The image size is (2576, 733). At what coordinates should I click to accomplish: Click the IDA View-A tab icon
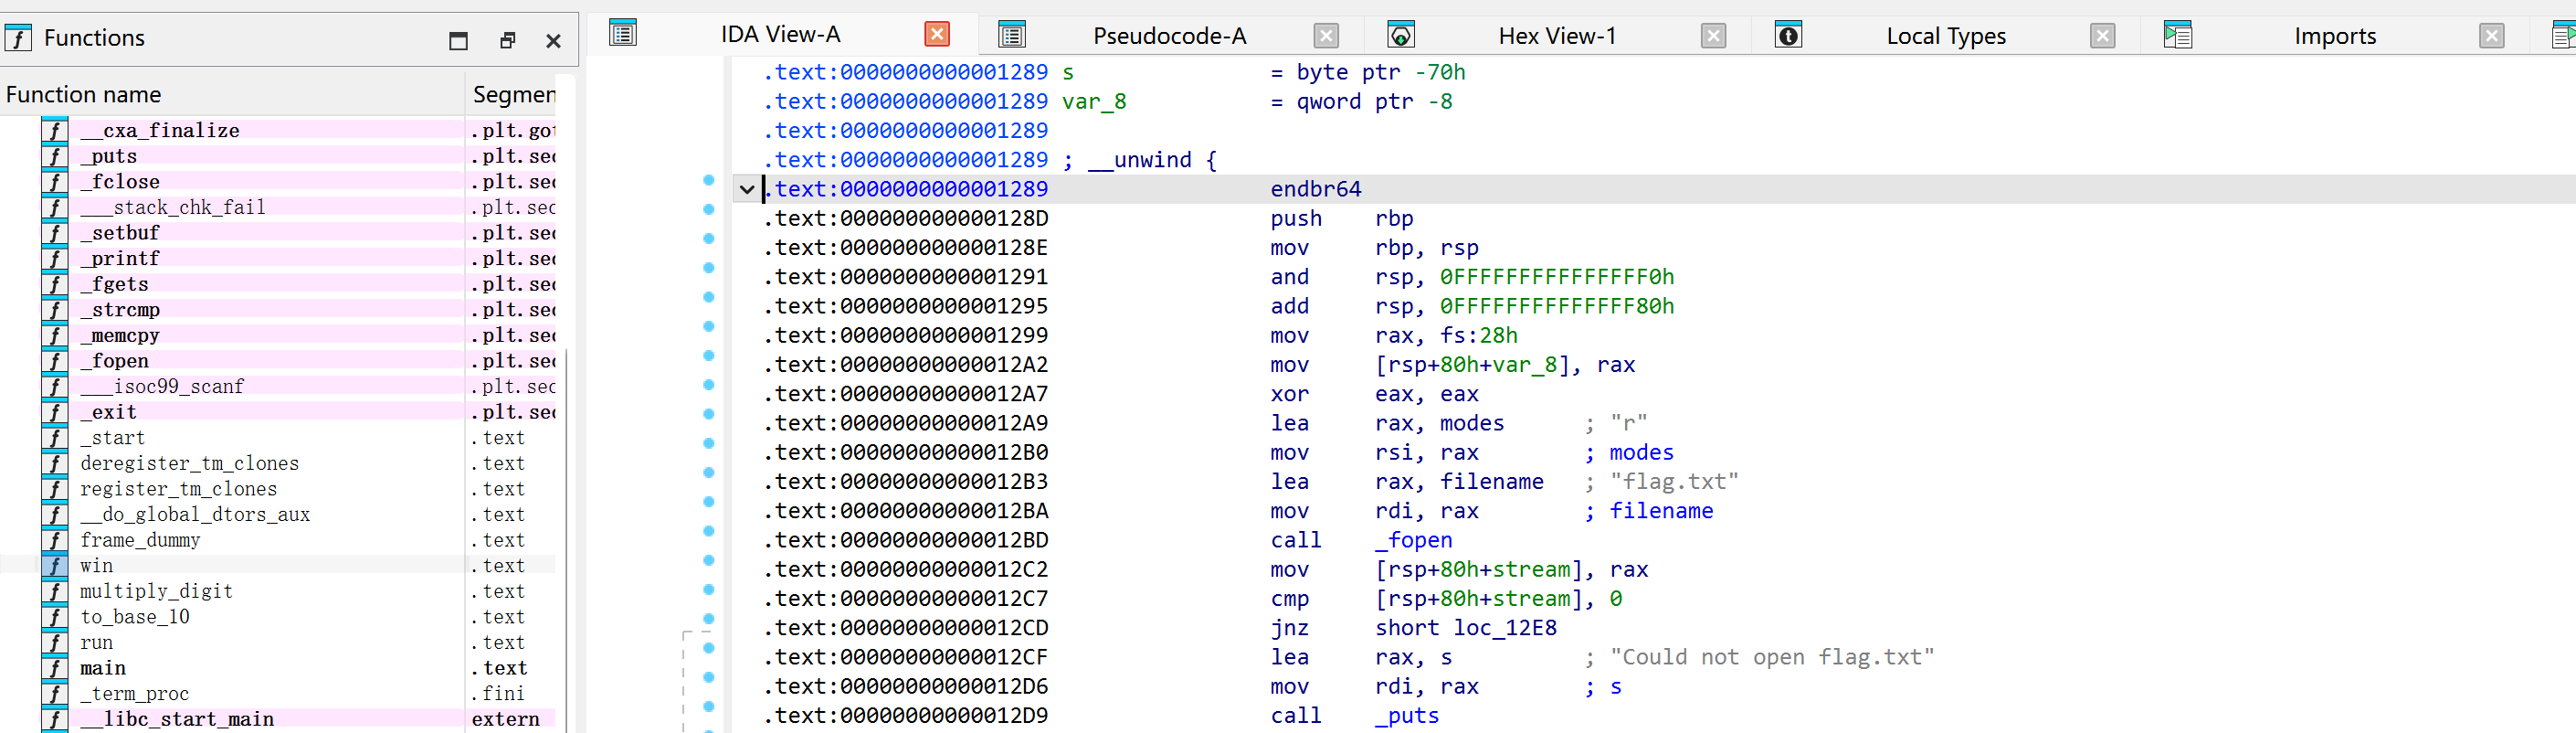point(623,34)
